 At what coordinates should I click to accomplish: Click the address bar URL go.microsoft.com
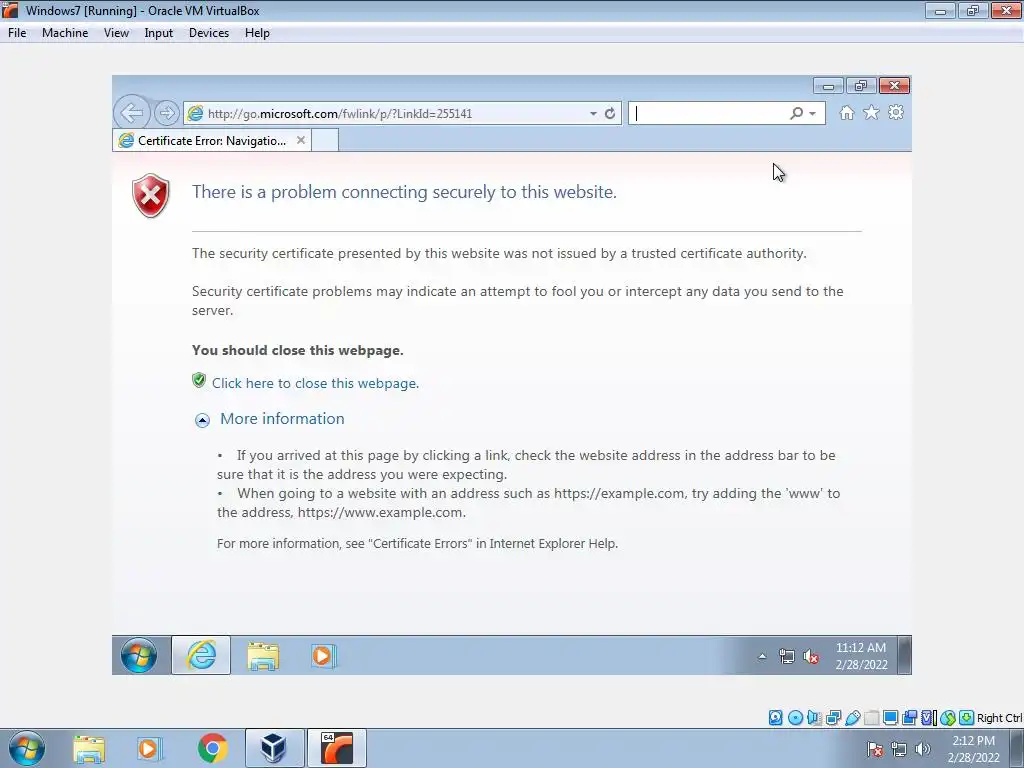[x=340, y=114]
